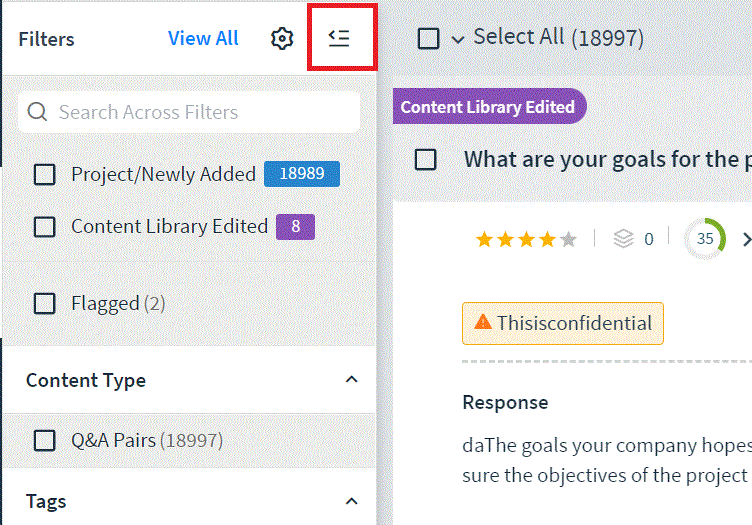Screen dimensions: 752x525
Task: Check the Content Library Edited filter
Action: (45, 227)
